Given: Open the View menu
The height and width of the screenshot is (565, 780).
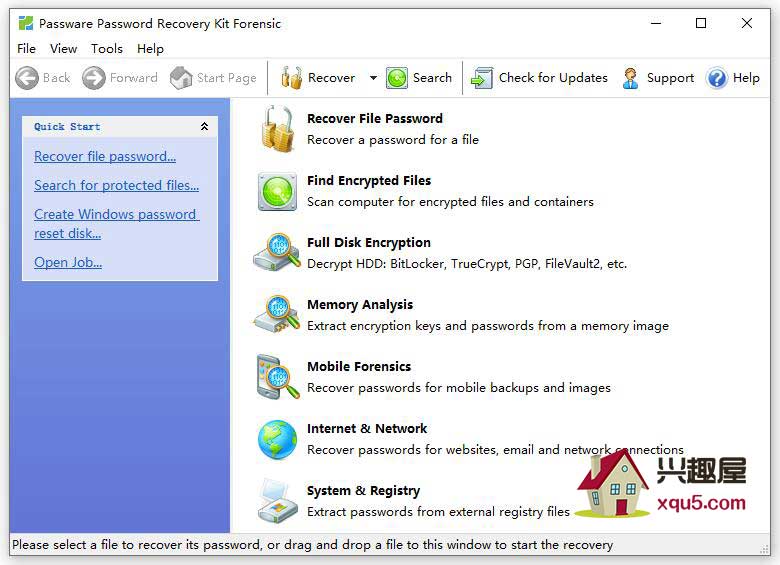Looking at the screenshot, I should (64, 49).
